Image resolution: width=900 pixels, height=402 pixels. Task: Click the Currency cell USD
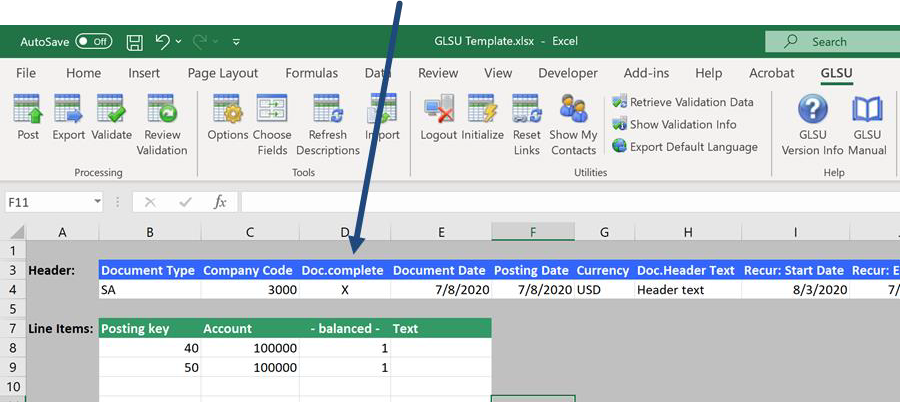pyautogui.click(x=604, y=290)
